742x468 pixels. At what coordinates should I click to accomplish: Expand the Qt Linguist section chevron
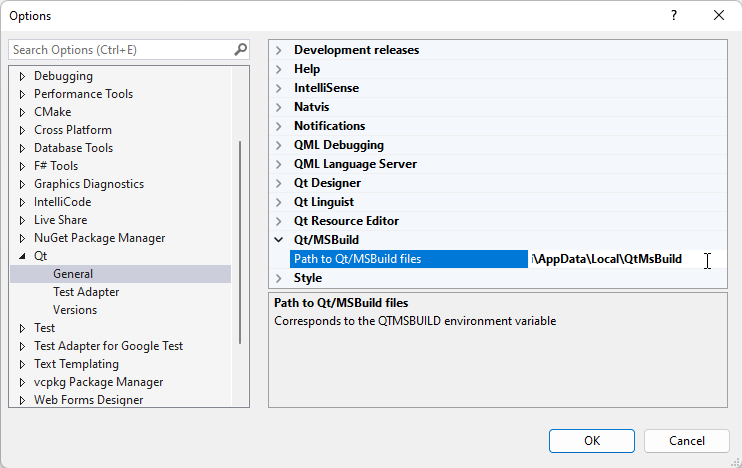tap(279, 202)
